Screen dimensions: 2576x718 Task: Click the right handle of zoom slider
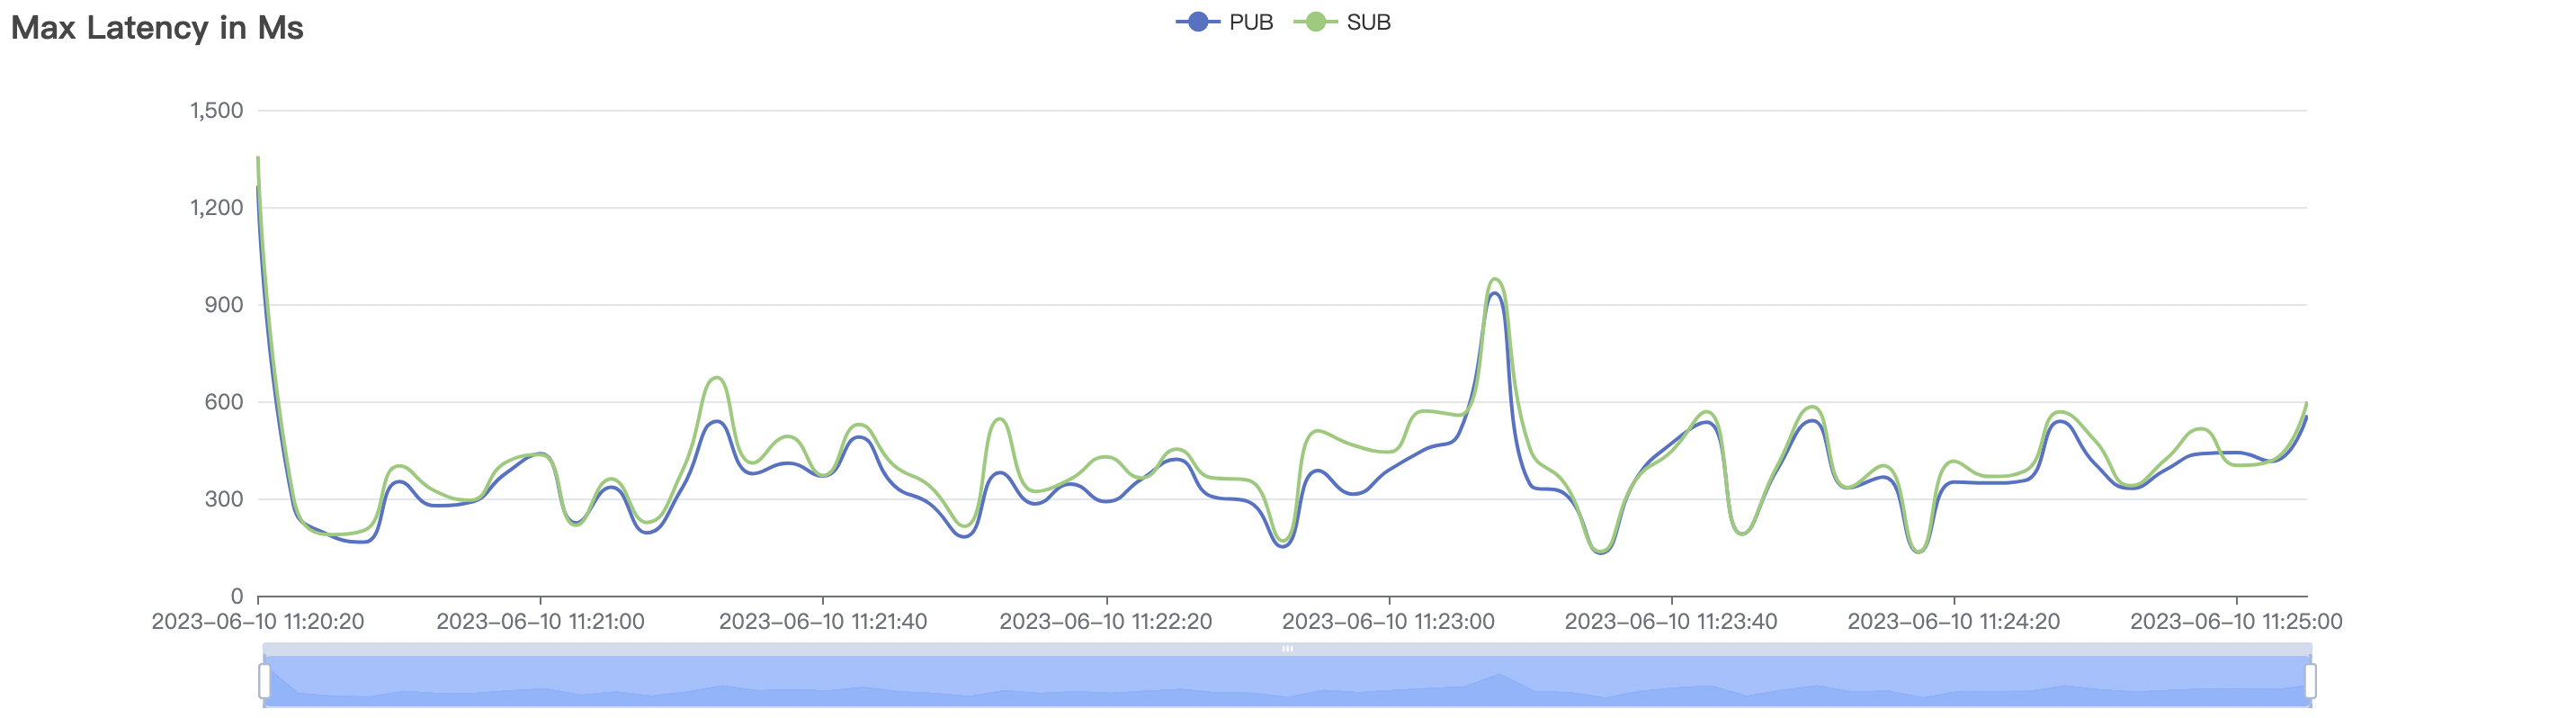click(x=2310, y=681)
